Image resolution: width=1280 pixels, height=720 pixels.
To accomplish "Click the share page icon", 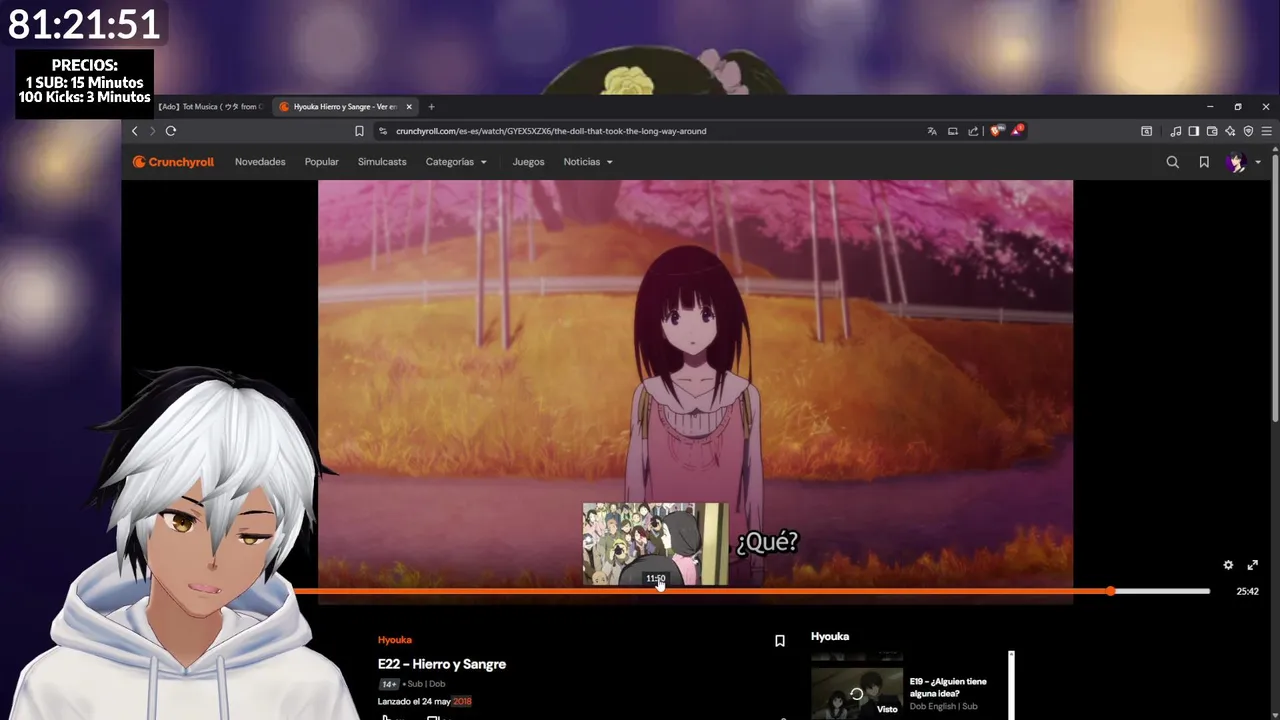I will pos(973,131).
